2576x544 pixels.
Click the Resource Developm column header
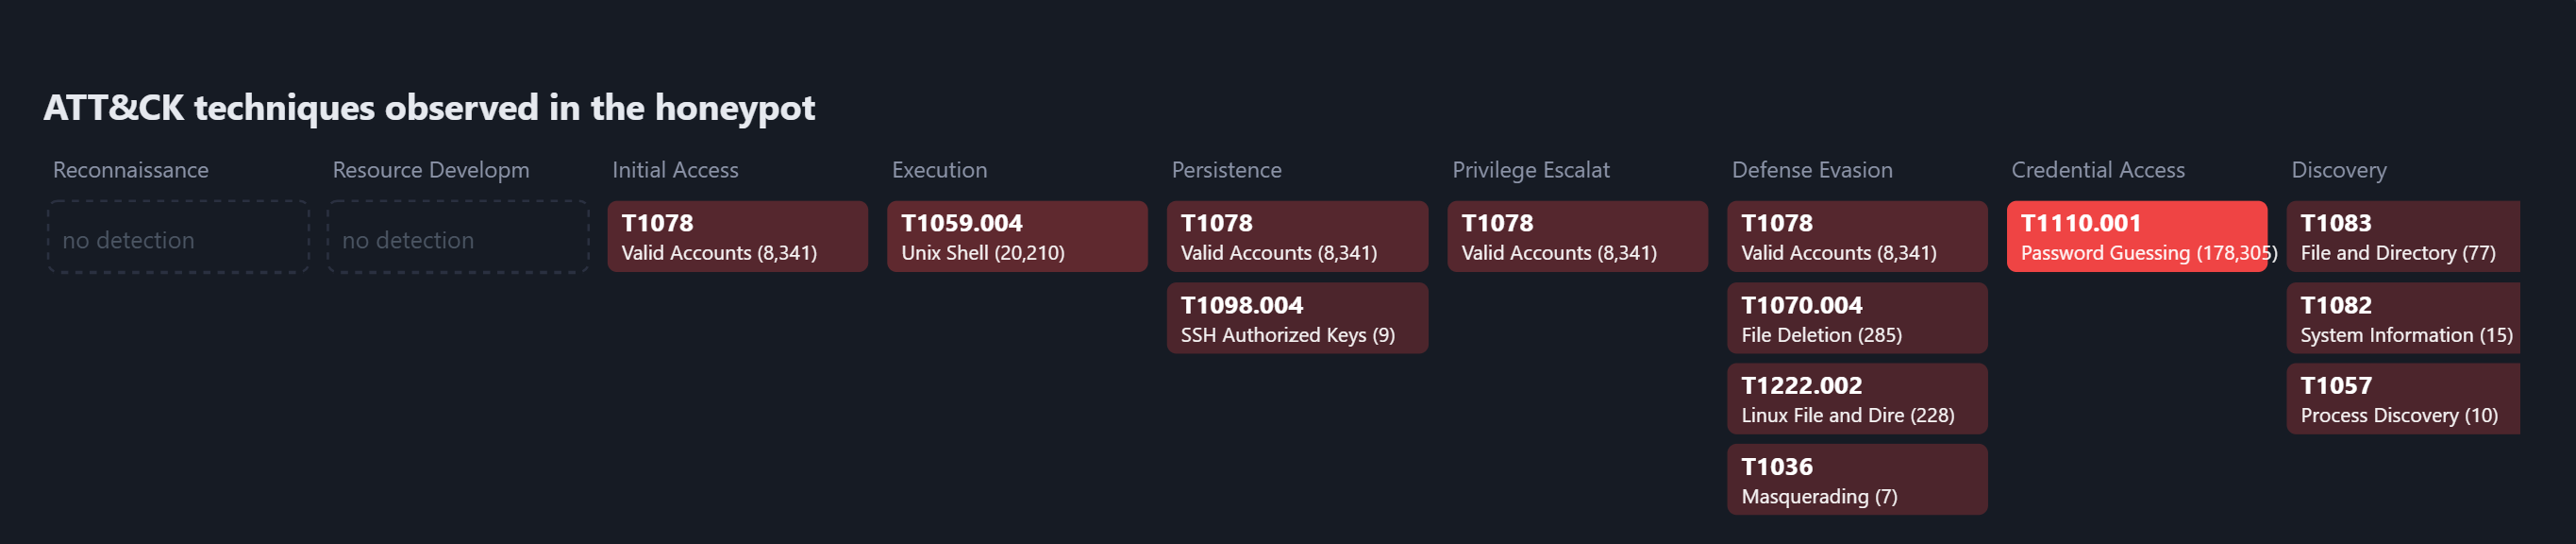tap(431, 170)
